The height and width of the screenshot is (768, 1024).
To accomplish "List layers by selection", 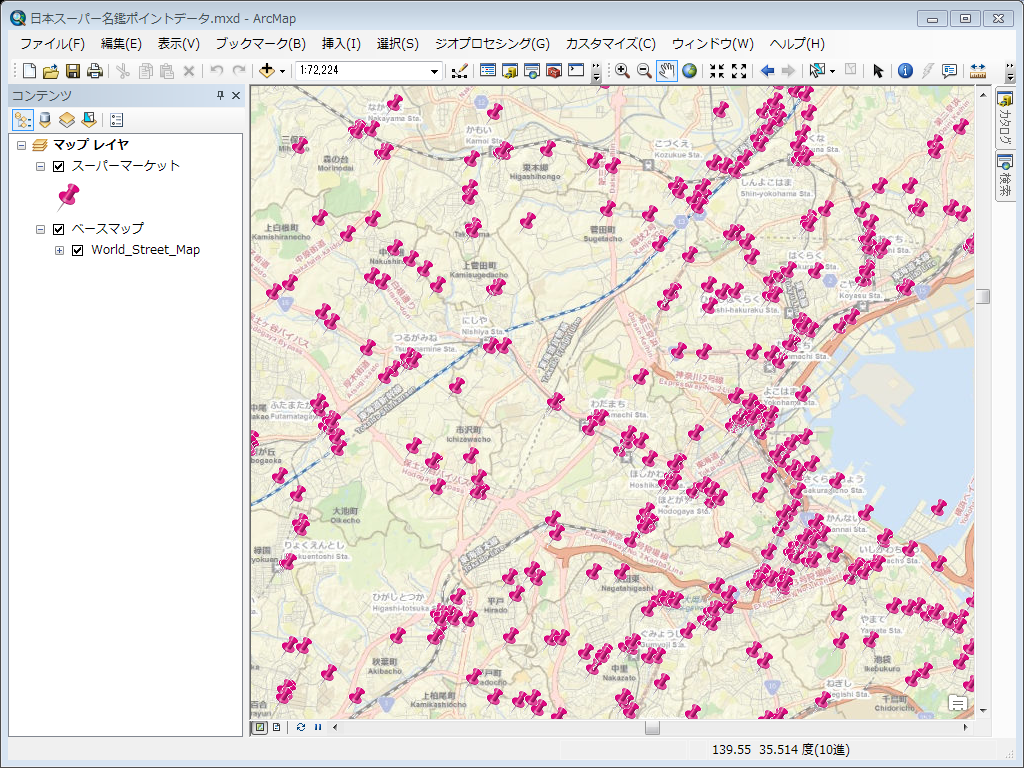I will (89, 120).
